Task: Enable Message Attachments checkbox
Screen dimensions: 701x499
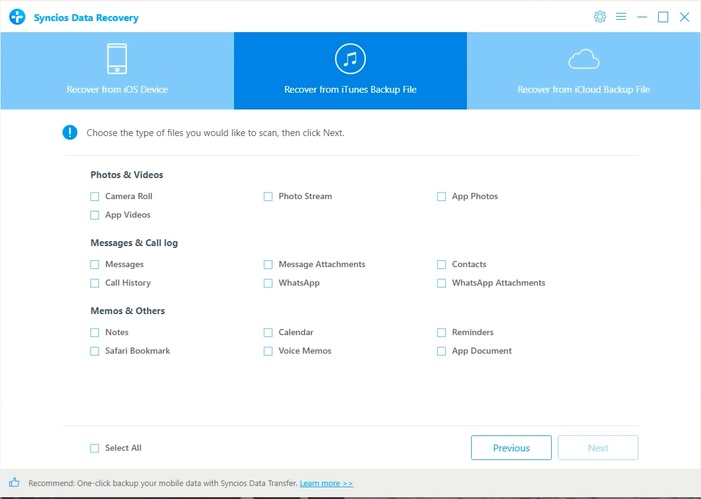Action: click(x=268, y=264)
